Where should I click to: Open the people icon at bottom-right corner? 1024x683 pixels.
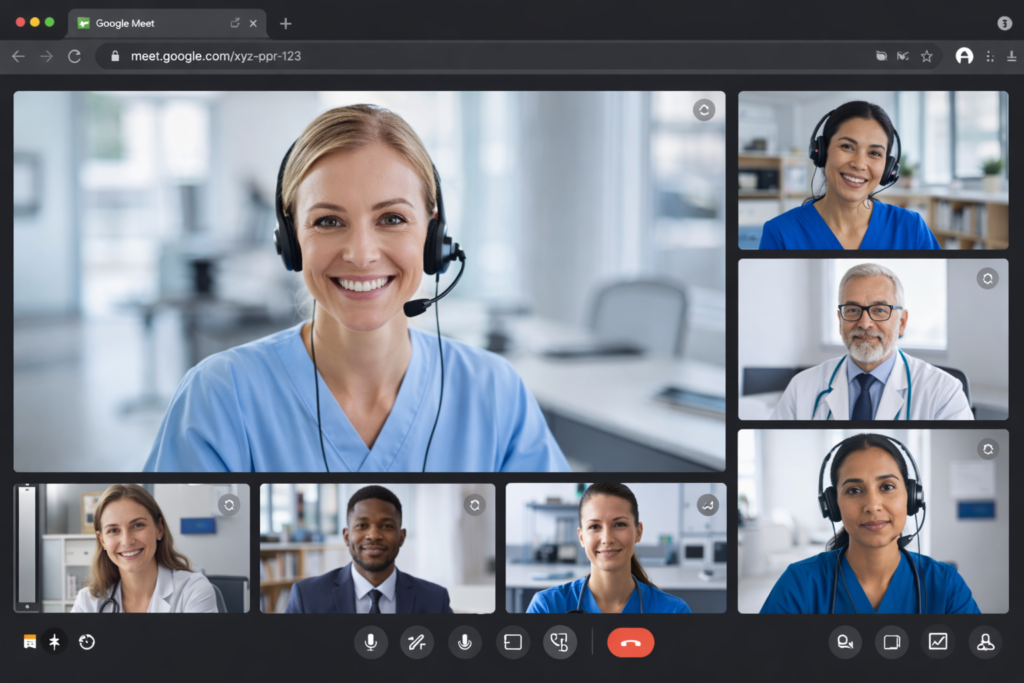985,642
